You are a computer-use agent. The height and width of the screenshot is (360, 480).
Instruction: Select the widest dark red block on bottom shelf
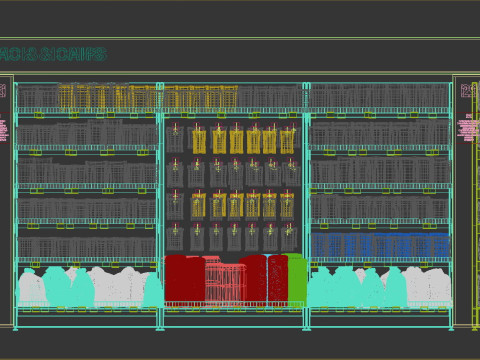coord(185,280)
